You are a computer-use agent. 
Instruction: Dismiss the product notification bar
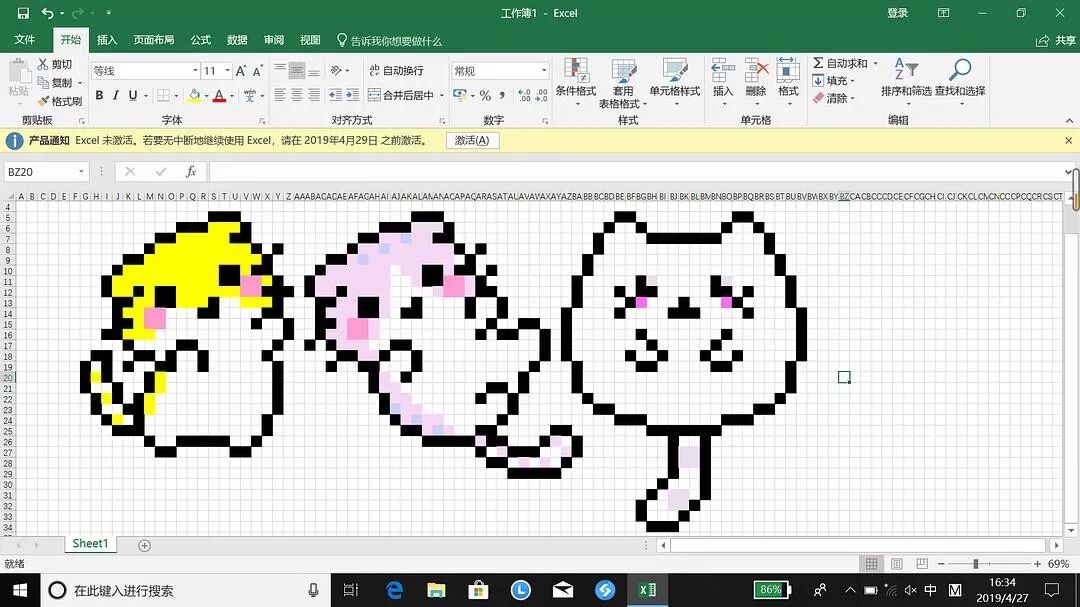click(1068, 141)
